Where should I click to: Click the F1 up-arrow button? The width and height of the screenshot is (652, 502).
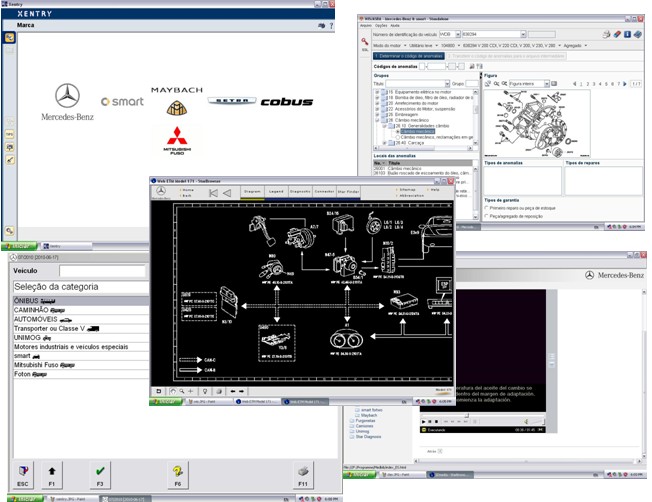click(x=52, y=475)
